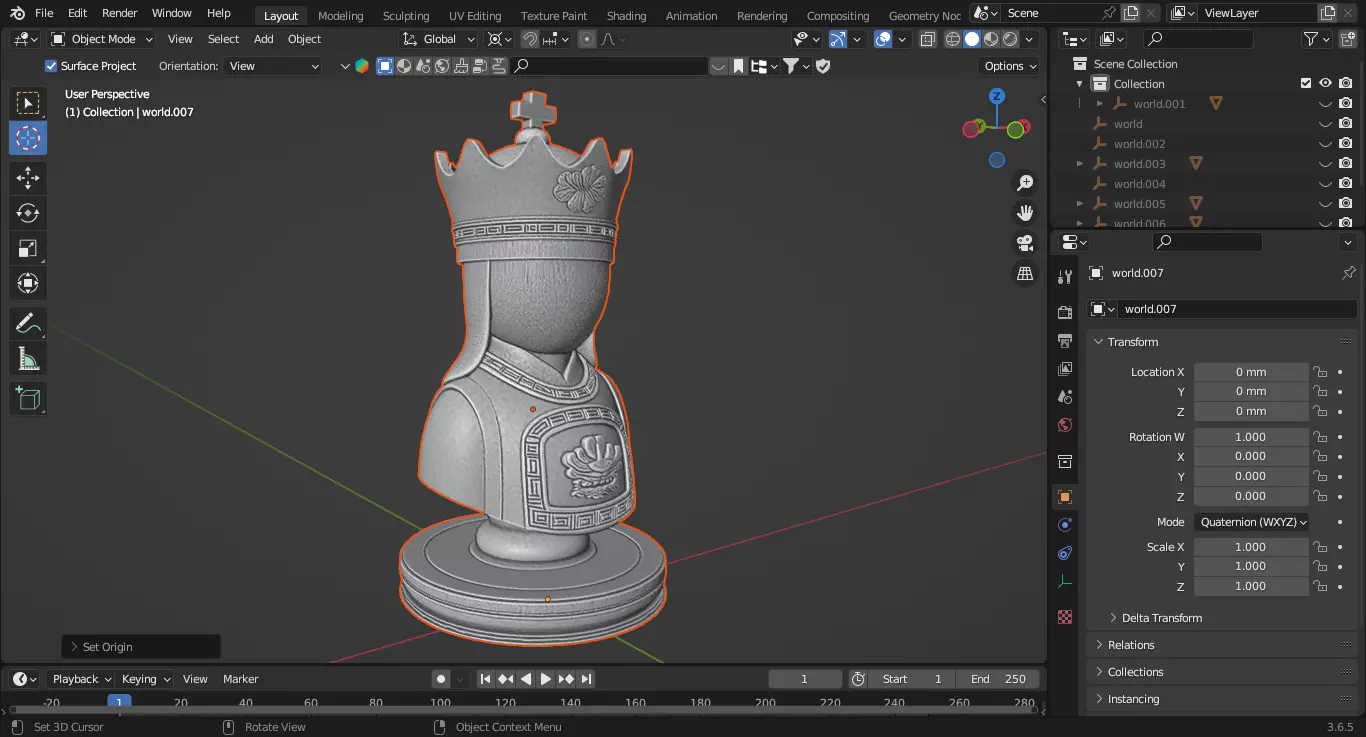Open the Object Mode dropdown
The width and height of the screenshot is (1366, 737).
pyautogui.click(x=101, y=39)
